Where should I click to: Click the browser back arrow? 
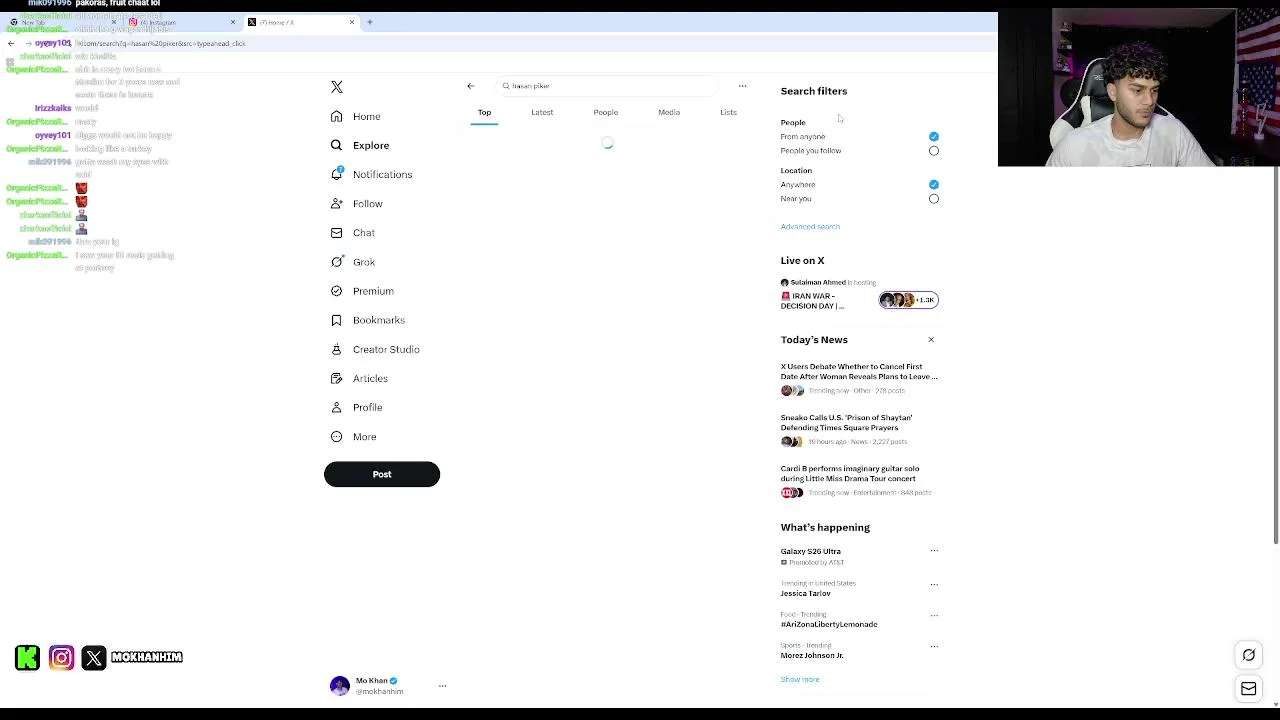[11, 43]
